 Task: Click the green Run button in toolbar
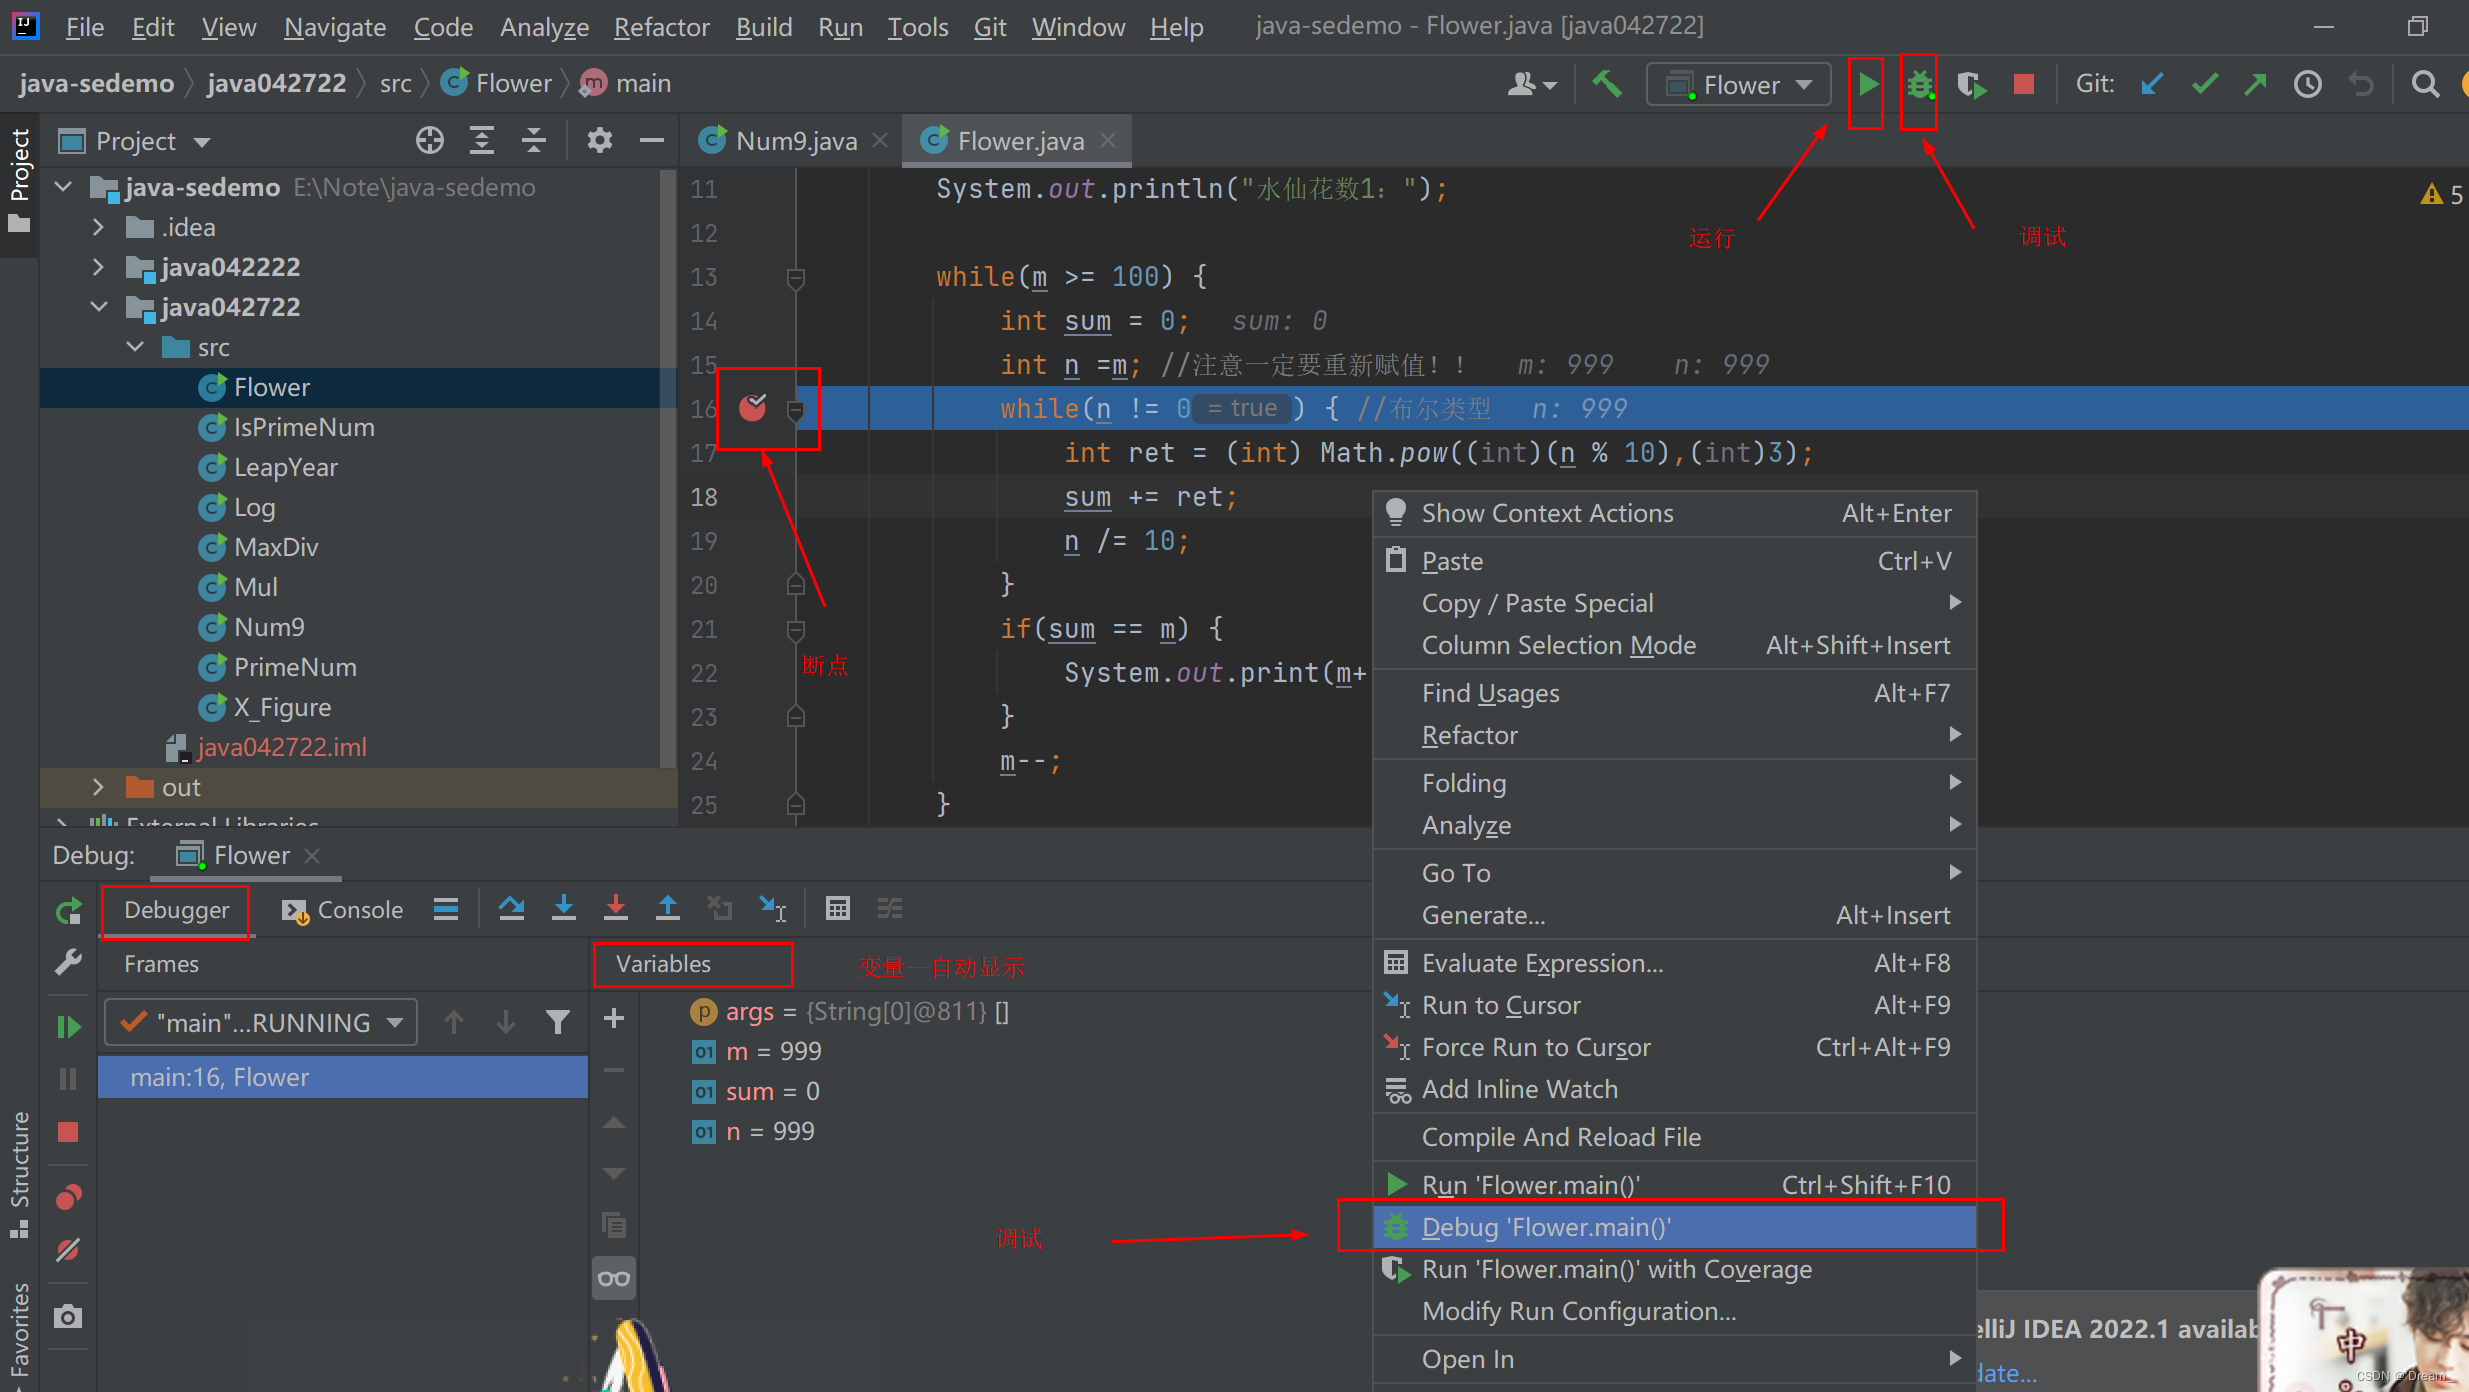[x=1866, y=85]
